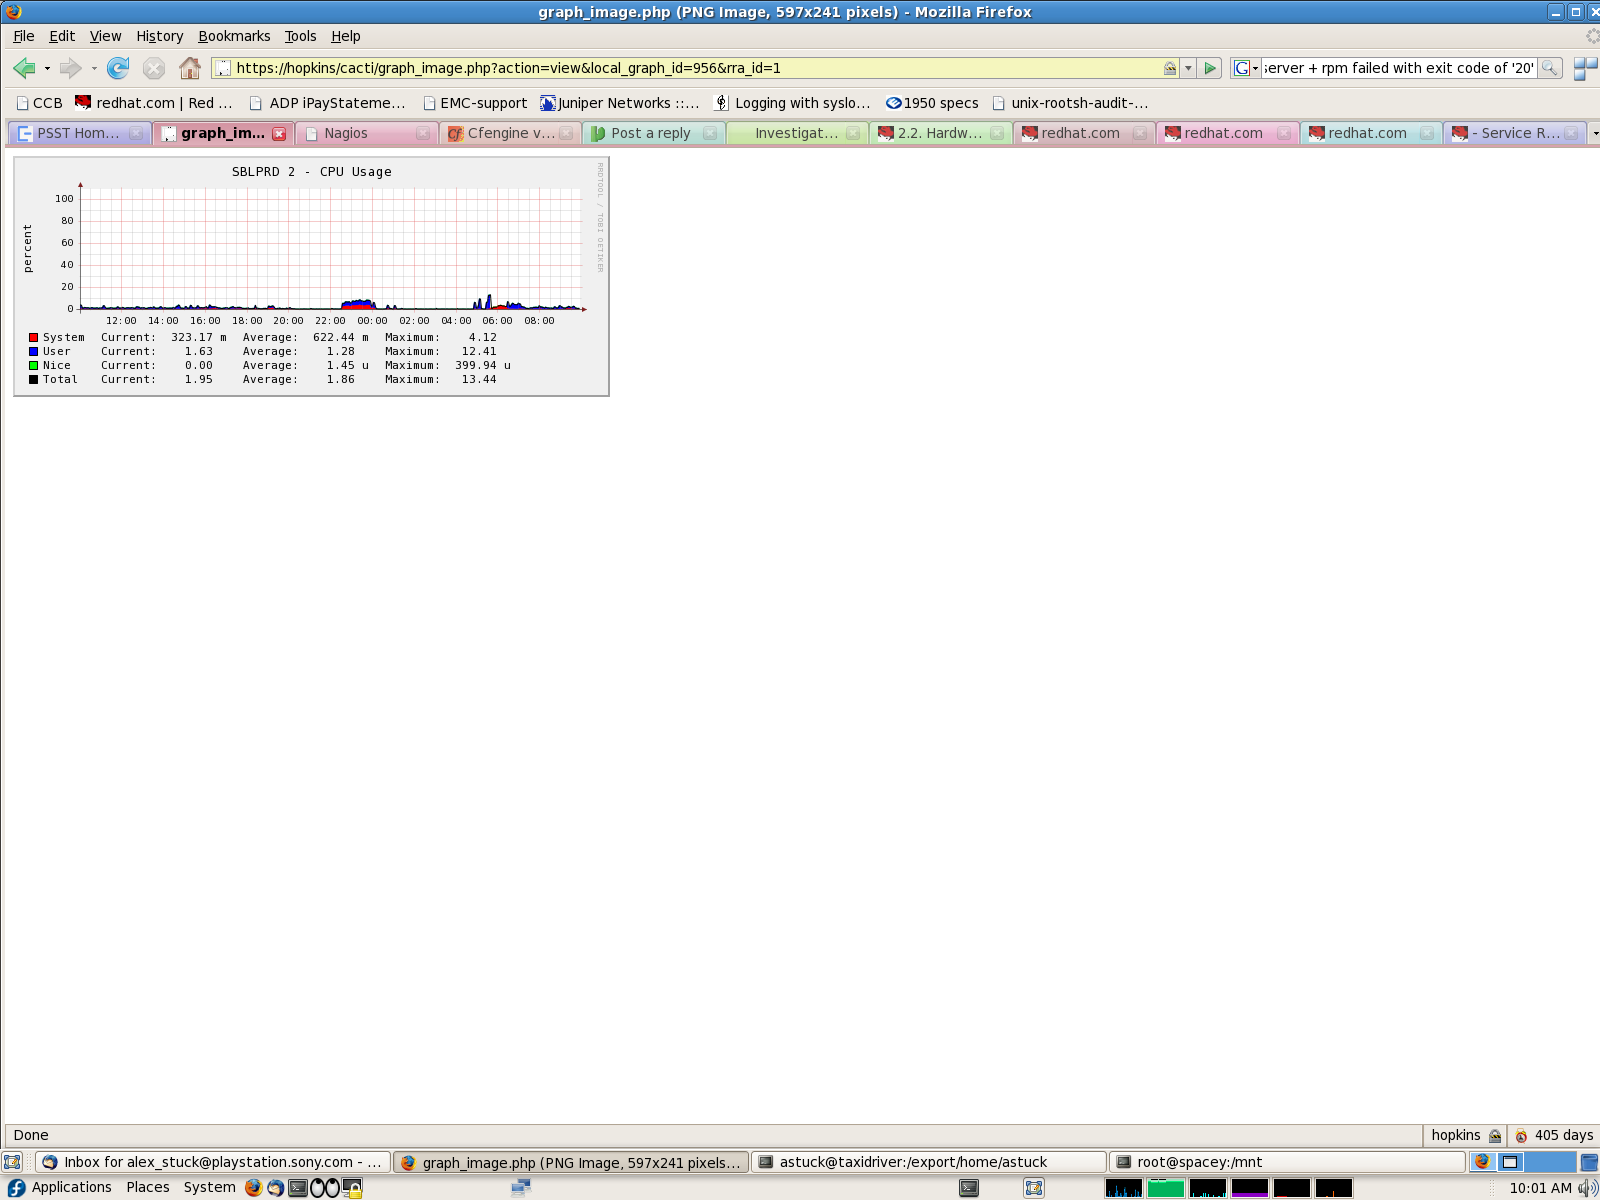Open the CCB bookmark
The image size is (1600, 1200).
tap(39, 103)
